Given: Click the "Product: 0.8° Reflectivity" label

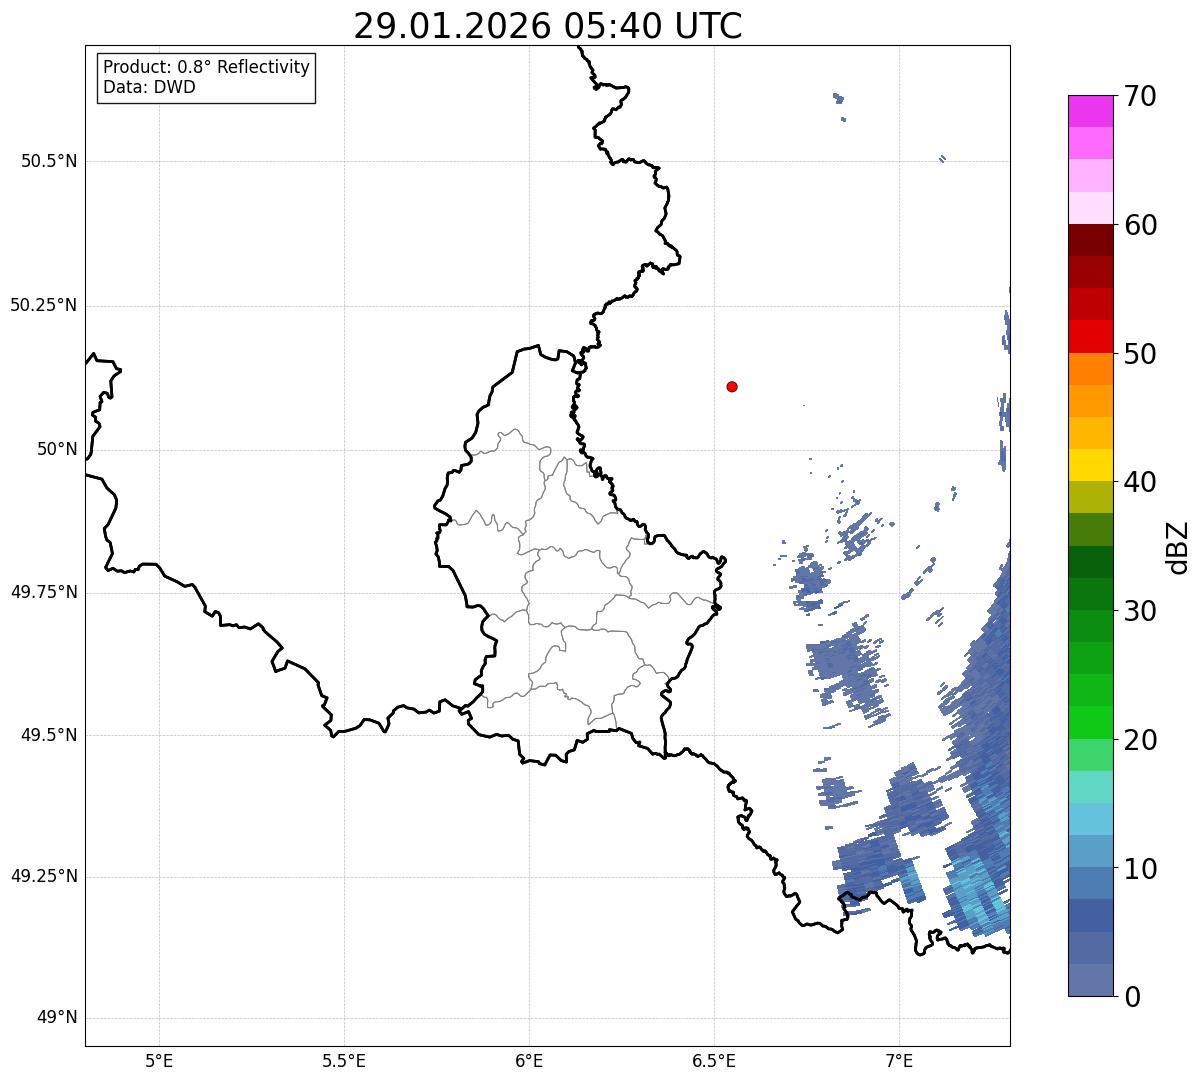Looking at the screenshot, I should pos(207,67).
